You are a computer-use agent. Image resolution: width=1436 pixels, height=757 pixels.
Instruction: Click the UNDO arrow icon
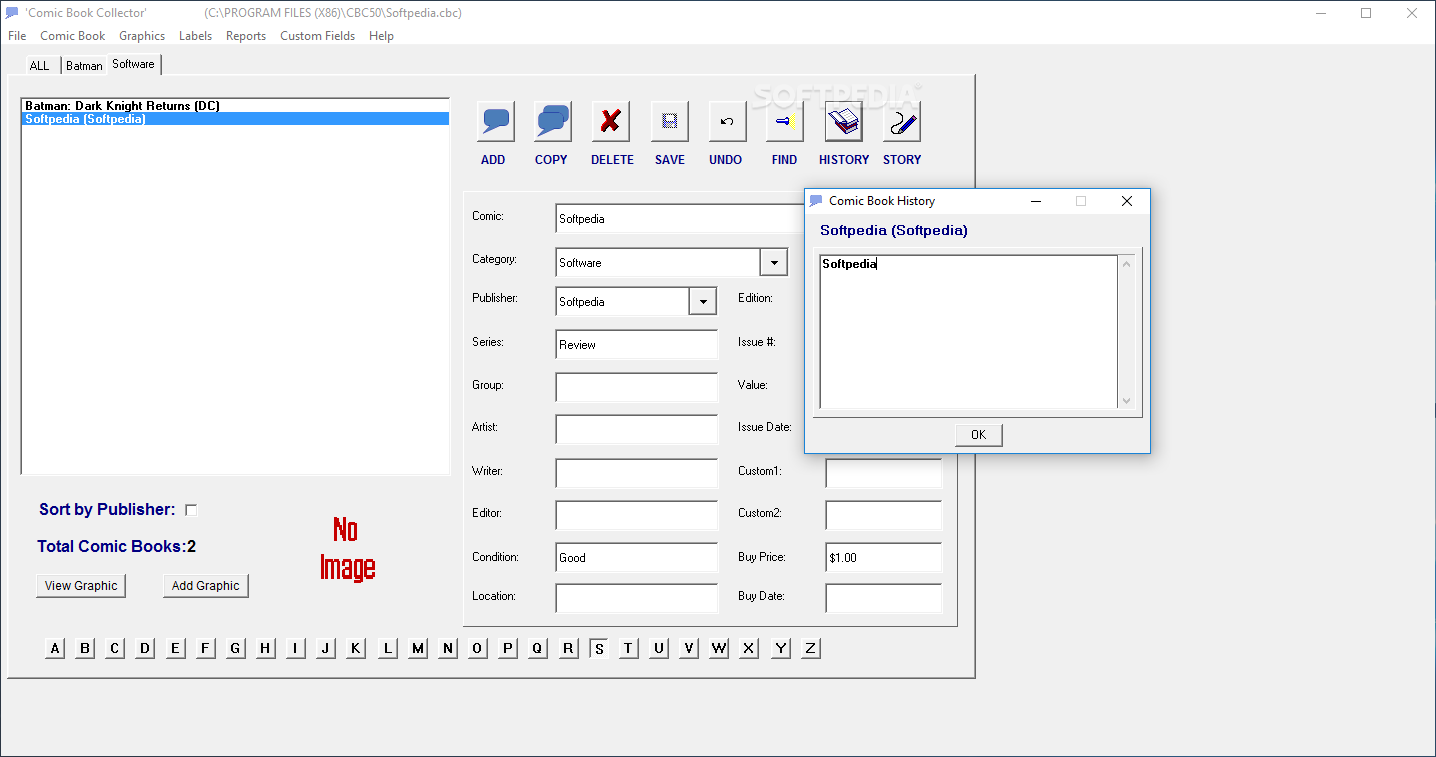728,122
